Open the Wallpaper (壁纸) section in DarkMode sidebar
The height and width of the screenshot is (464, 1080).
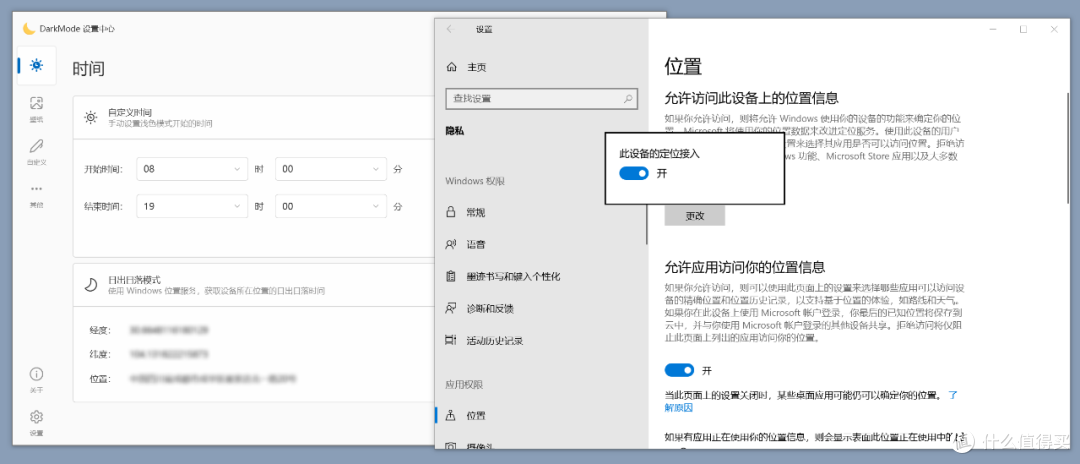pos(36,109)
